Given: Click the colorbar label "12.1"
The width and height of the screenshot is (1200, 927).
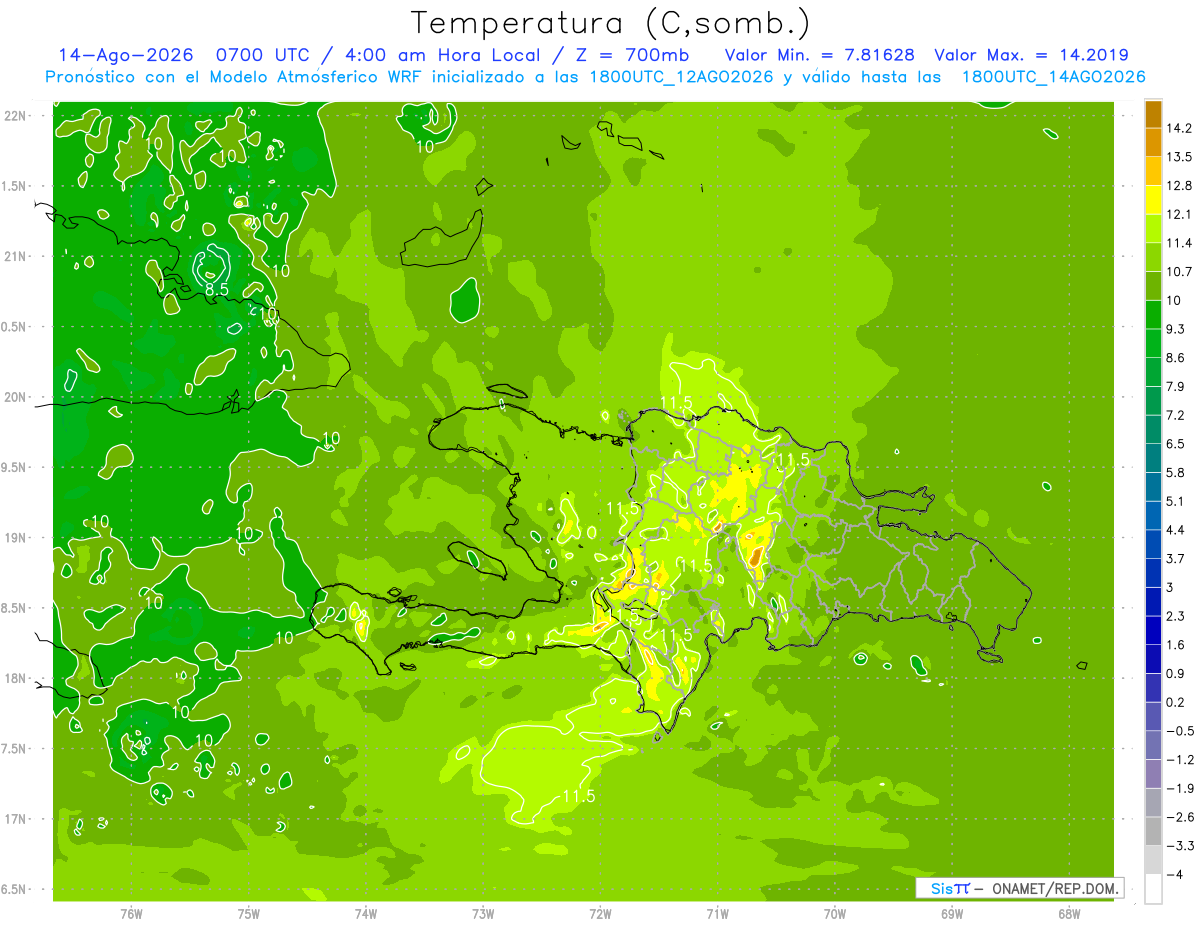Looking at the screenshot, I should (x=1178, y=214).
